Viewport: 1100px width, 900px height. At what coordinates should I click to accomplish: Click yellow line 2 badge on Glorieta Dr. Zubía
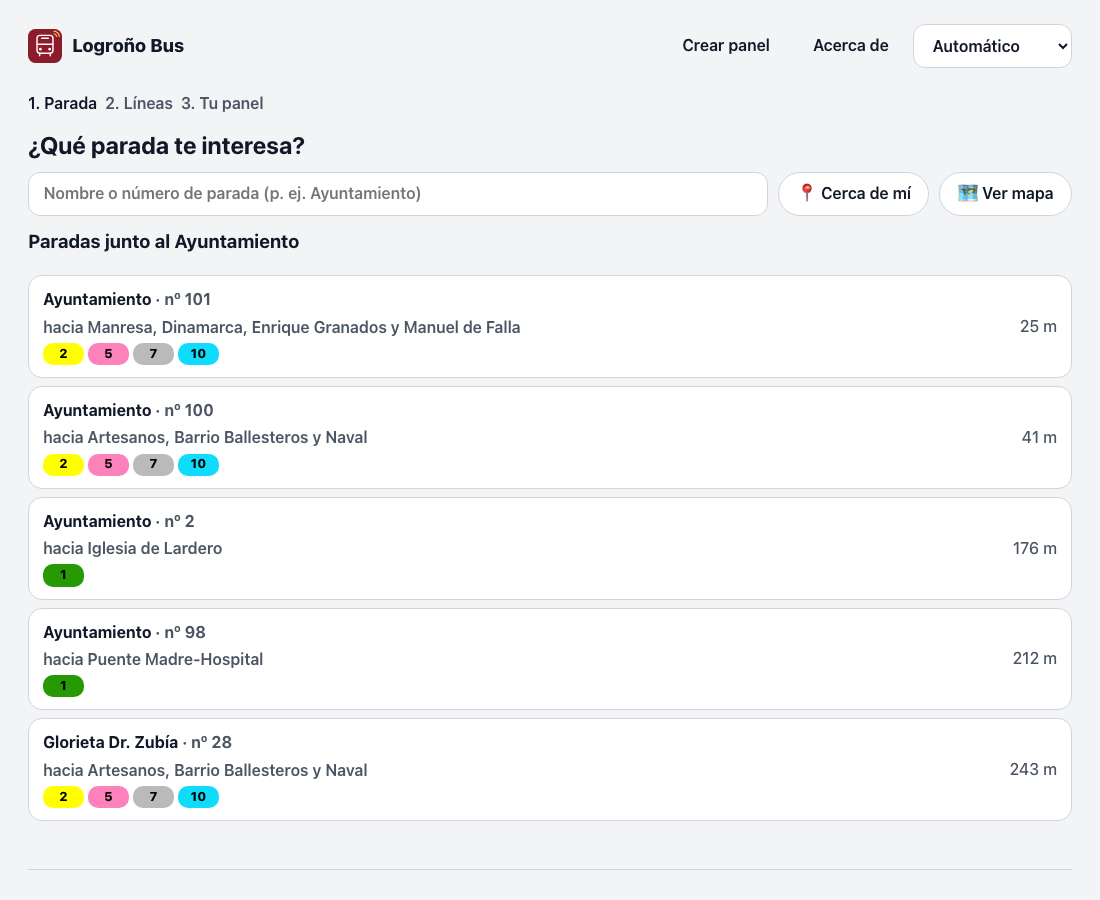(63, 797)
